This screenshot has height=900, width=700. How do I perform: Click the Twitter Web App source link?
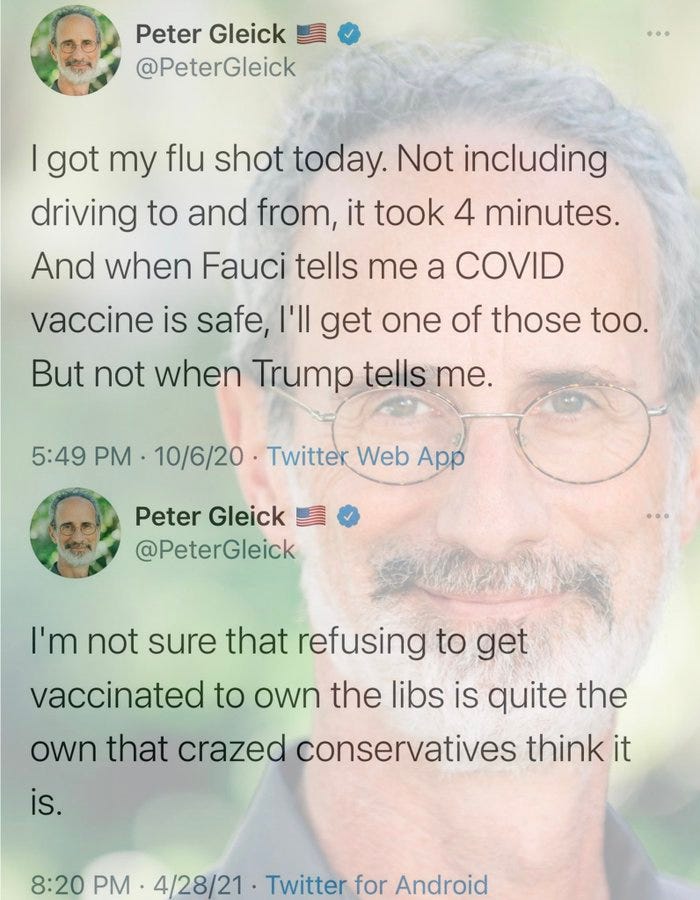365,456
